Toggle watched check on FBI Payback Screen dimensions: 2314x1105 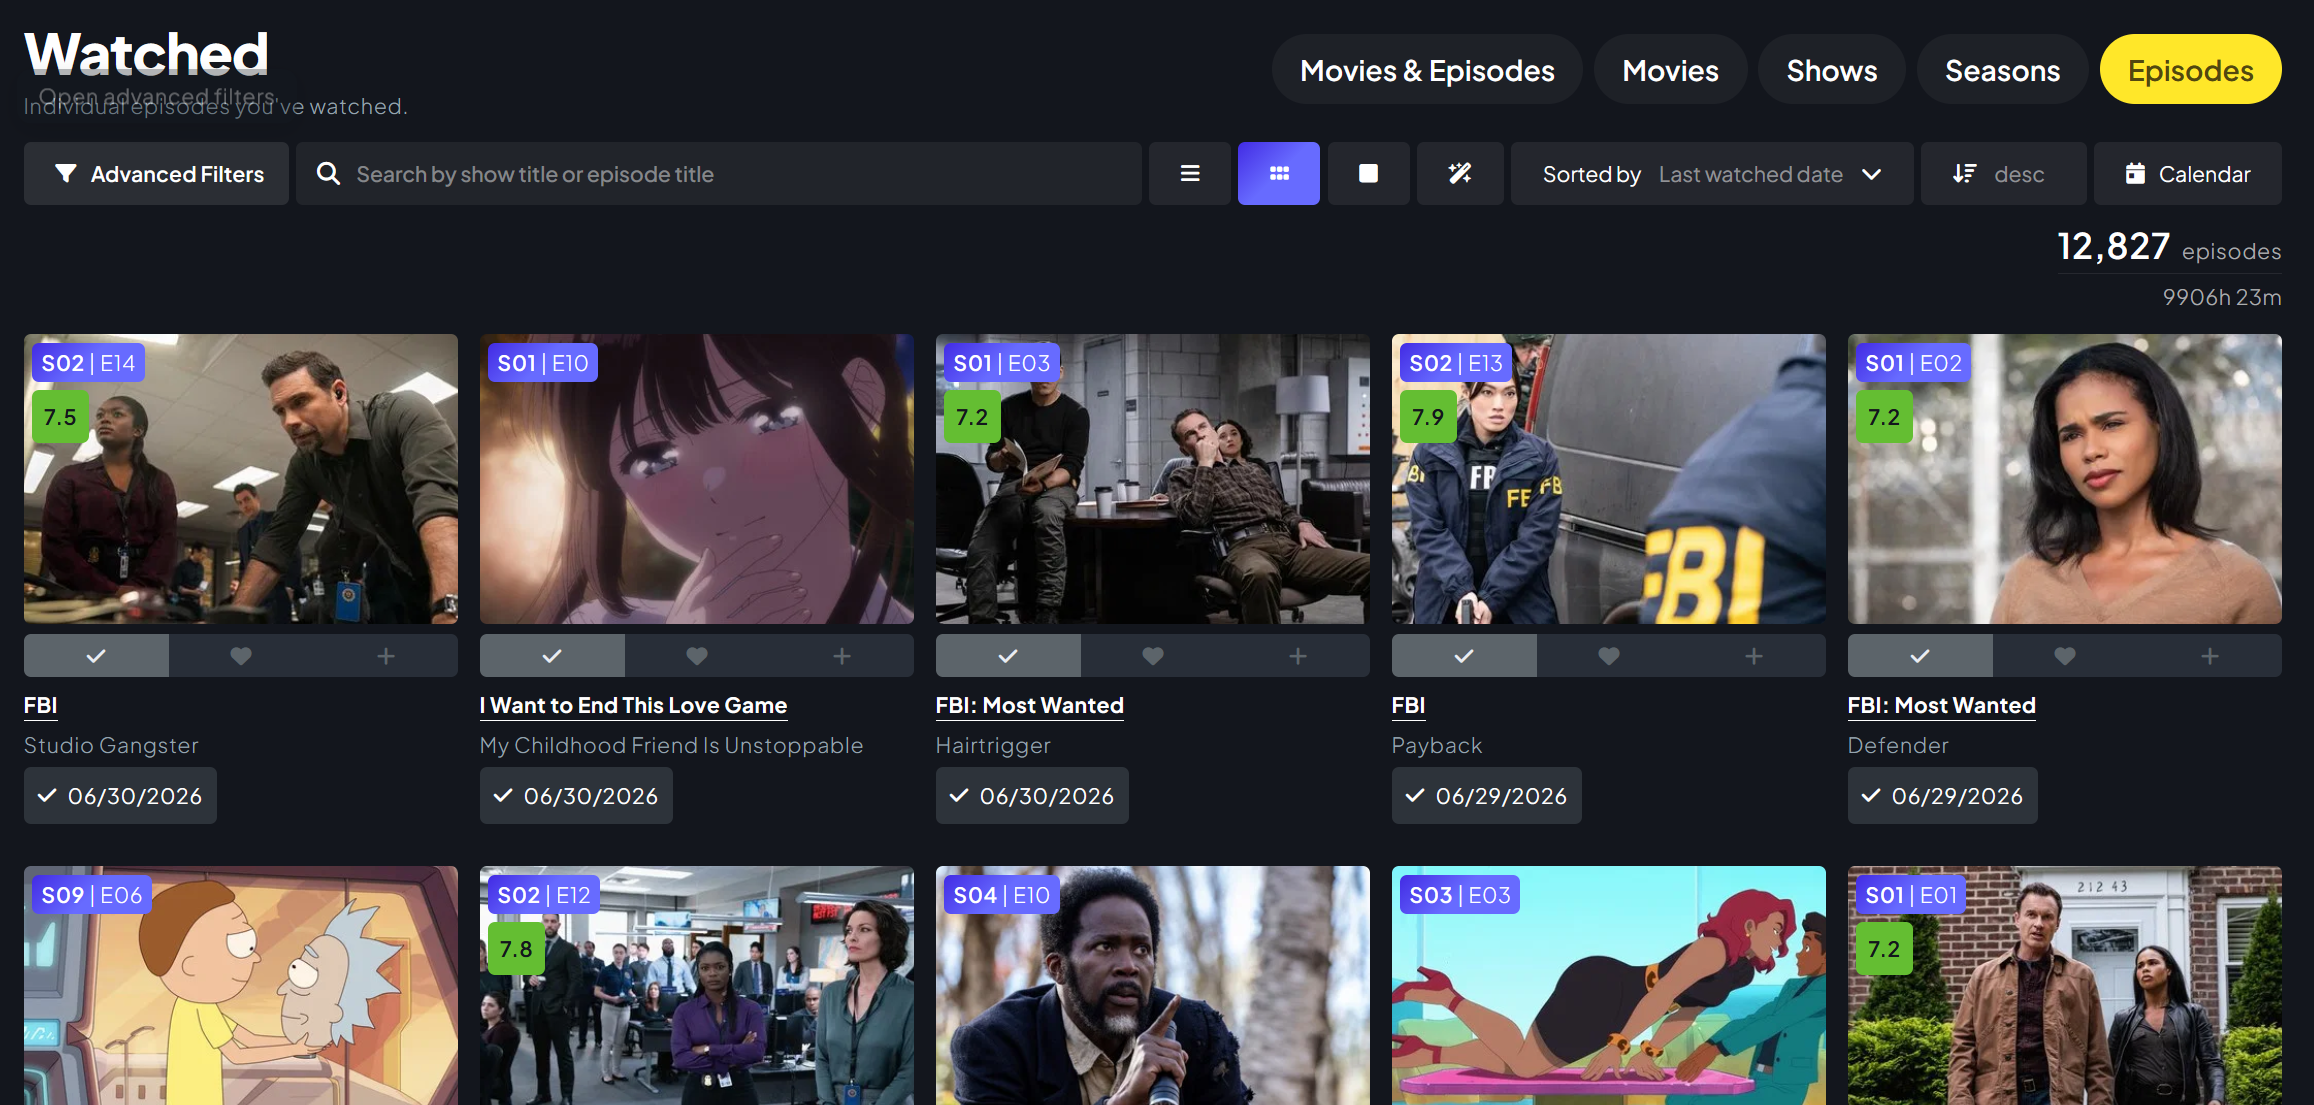pos(1464,656)
